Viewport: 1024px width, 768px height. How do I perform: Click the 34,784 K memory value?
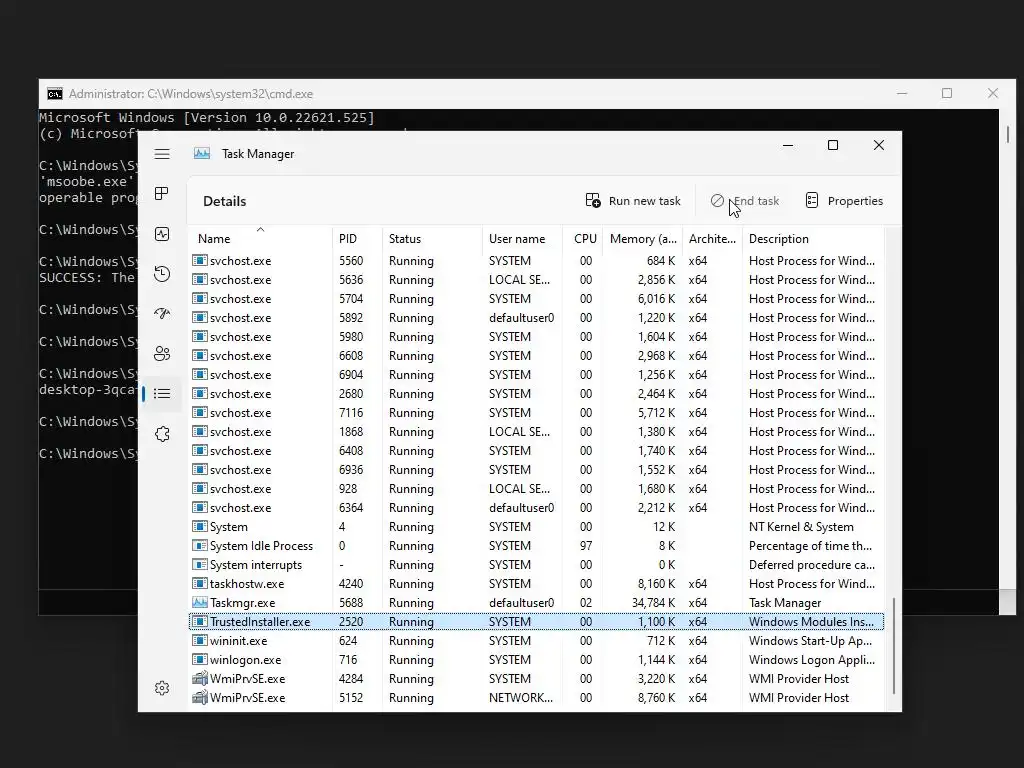point(653,603)
